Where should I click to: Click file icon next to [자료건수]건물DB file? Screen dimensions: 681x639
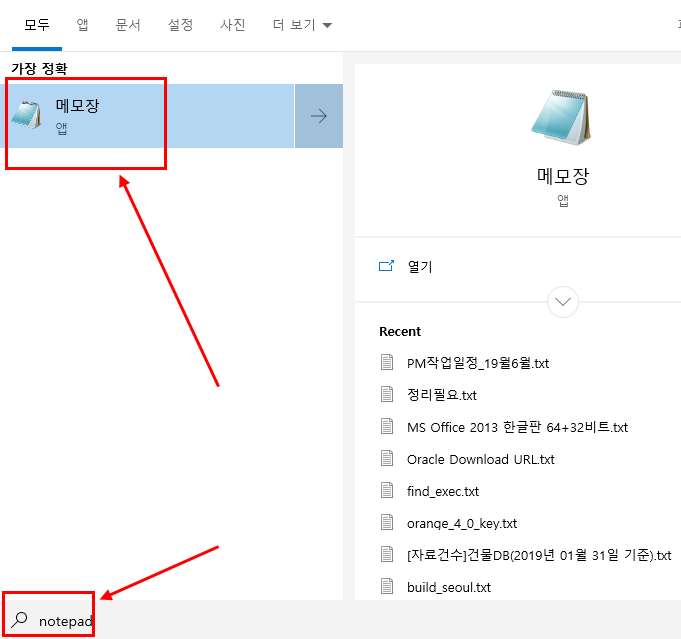(387, 554)
